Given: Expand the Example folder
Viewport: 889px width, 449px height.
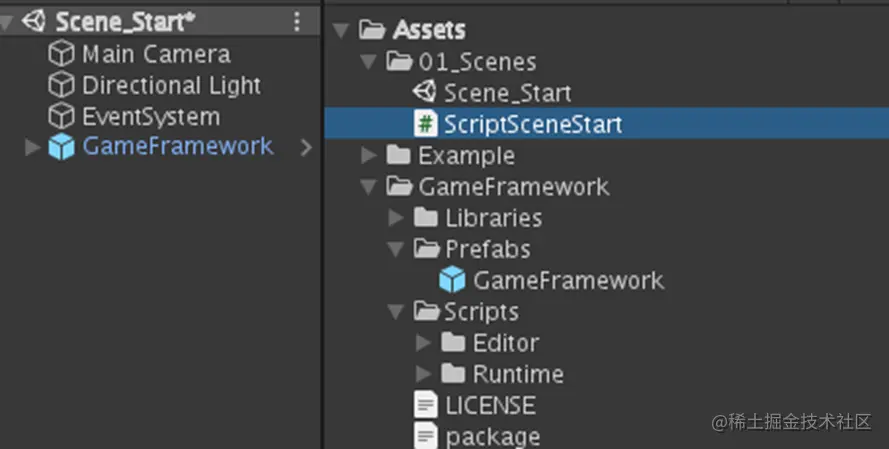Looking at the screenshot, I should (x=370, y=155).
